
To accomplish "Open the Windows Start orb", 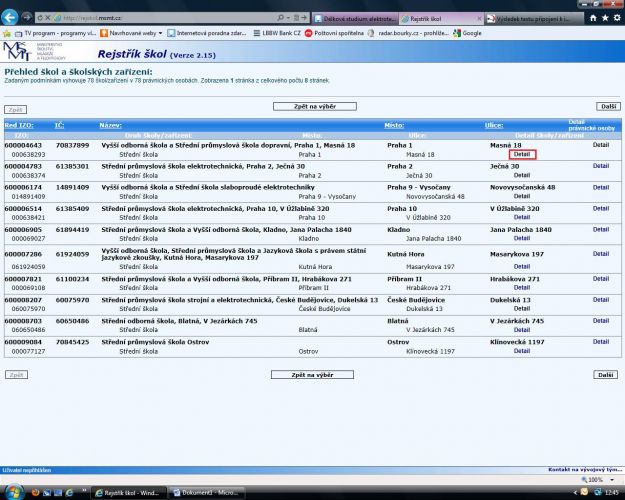I will tap(14, 492).
